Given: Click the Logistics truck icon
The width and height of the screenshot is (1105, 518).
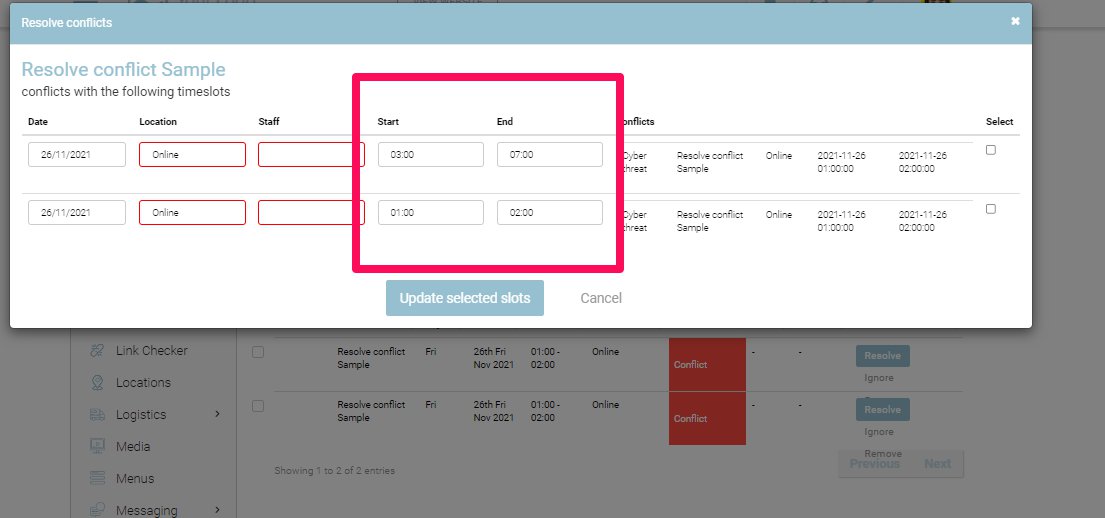Looking at the screenshot, I should coord(98,415).
